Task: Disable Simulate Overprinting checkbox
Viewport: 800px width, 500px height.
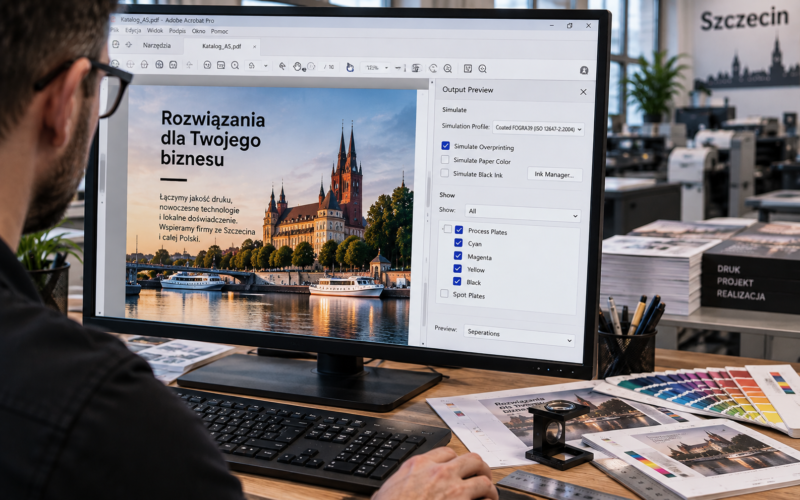Action: tap(445, 146)
